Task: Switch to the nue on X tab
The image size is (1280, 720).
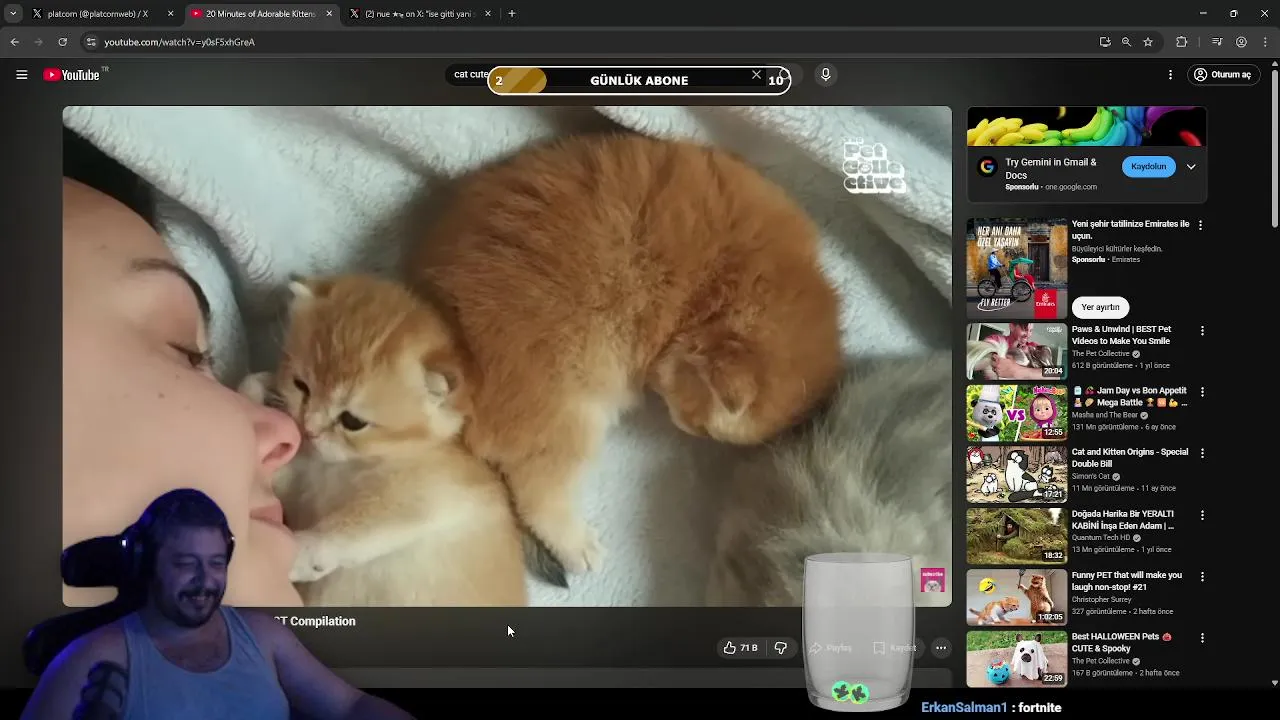Action: coord(418,14)
